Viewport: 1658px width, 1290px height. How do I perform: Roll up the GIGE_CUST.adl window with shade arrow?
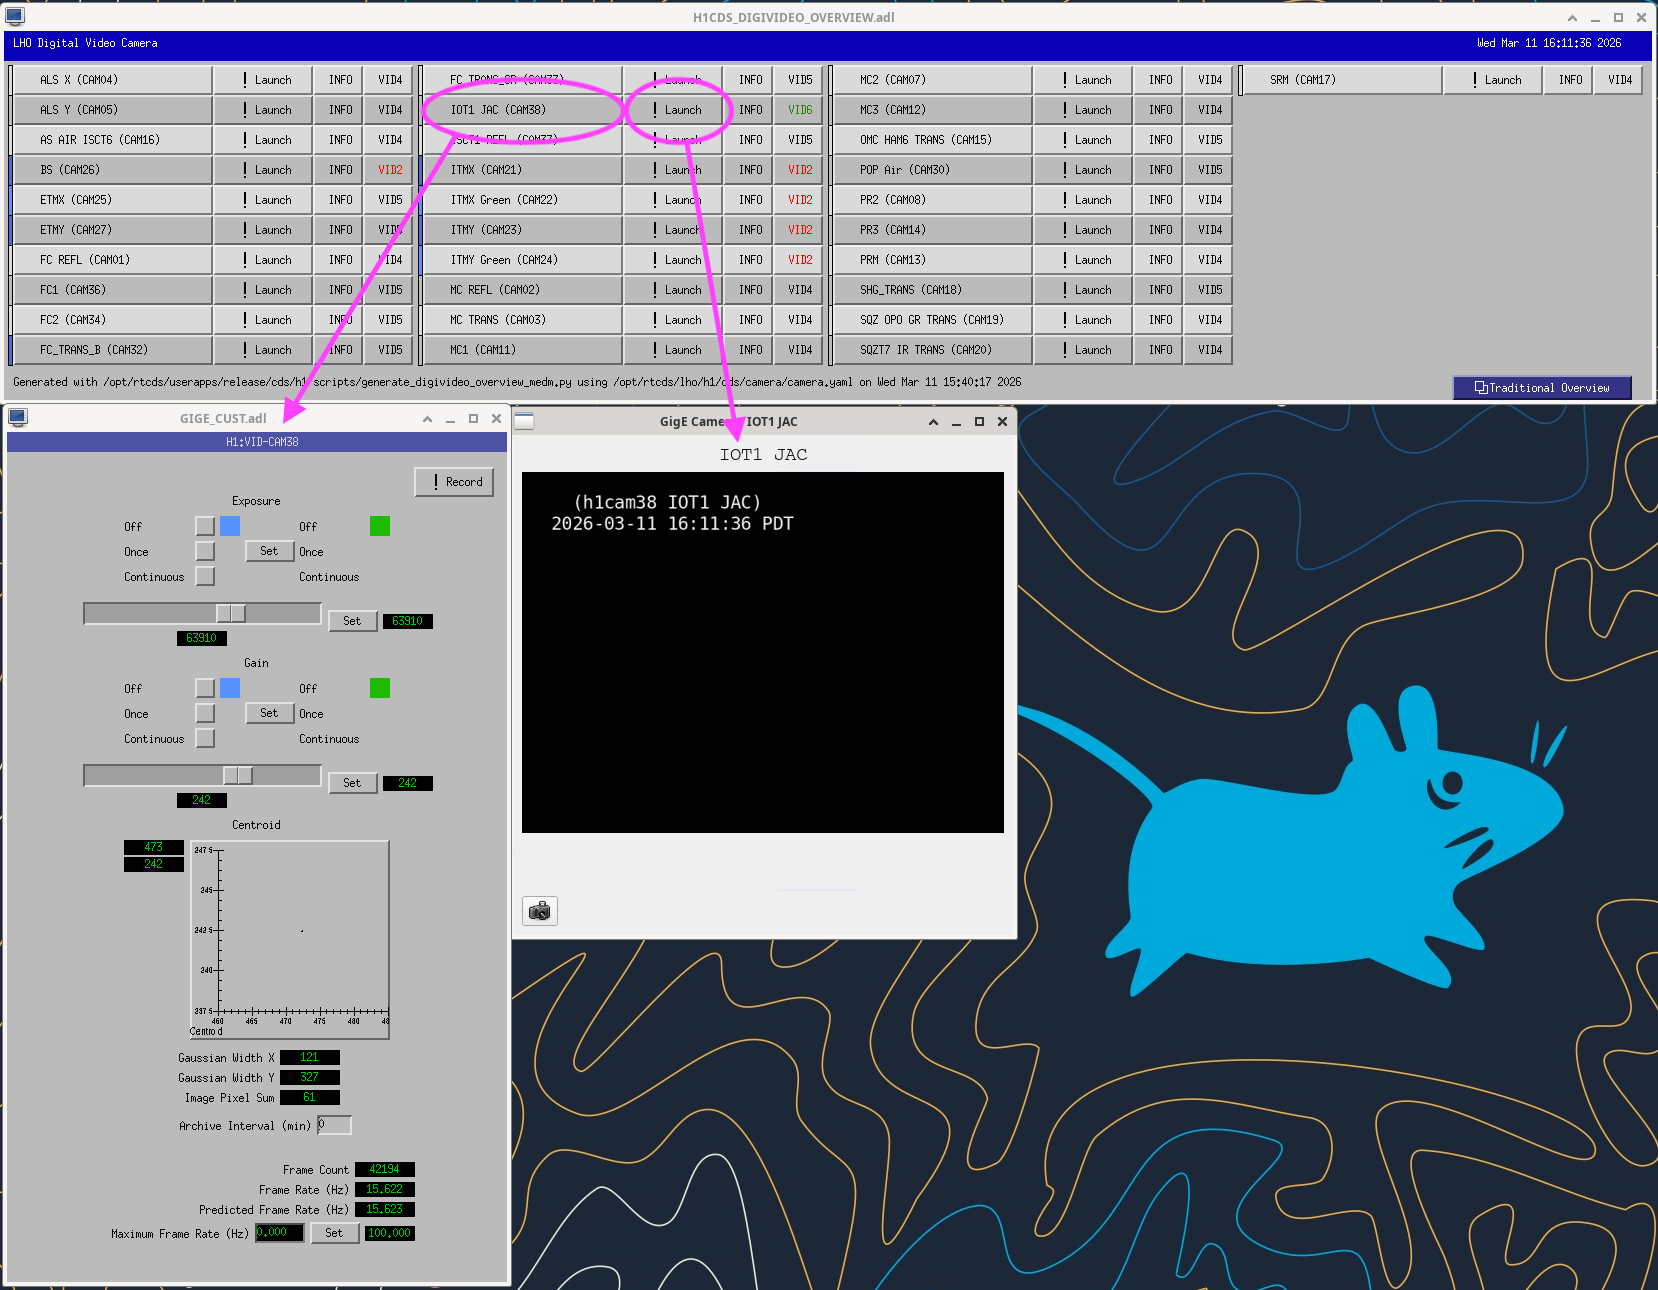[x=427, y=419]
